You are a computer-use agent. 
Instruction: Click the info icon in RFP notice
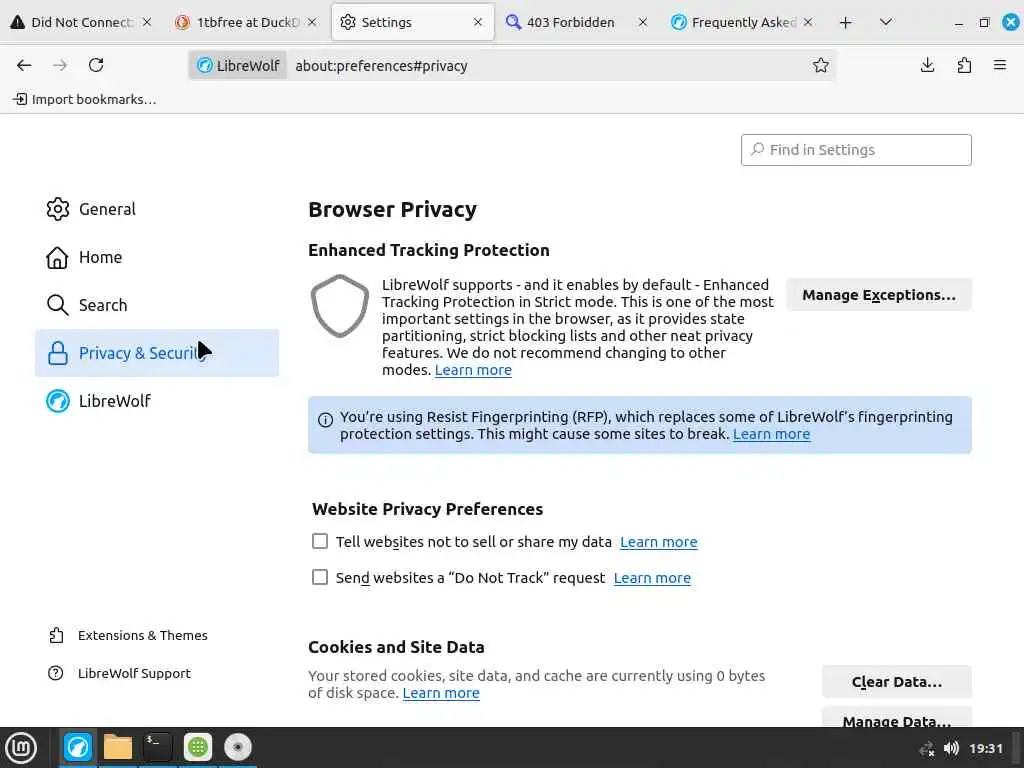point(325,420)
